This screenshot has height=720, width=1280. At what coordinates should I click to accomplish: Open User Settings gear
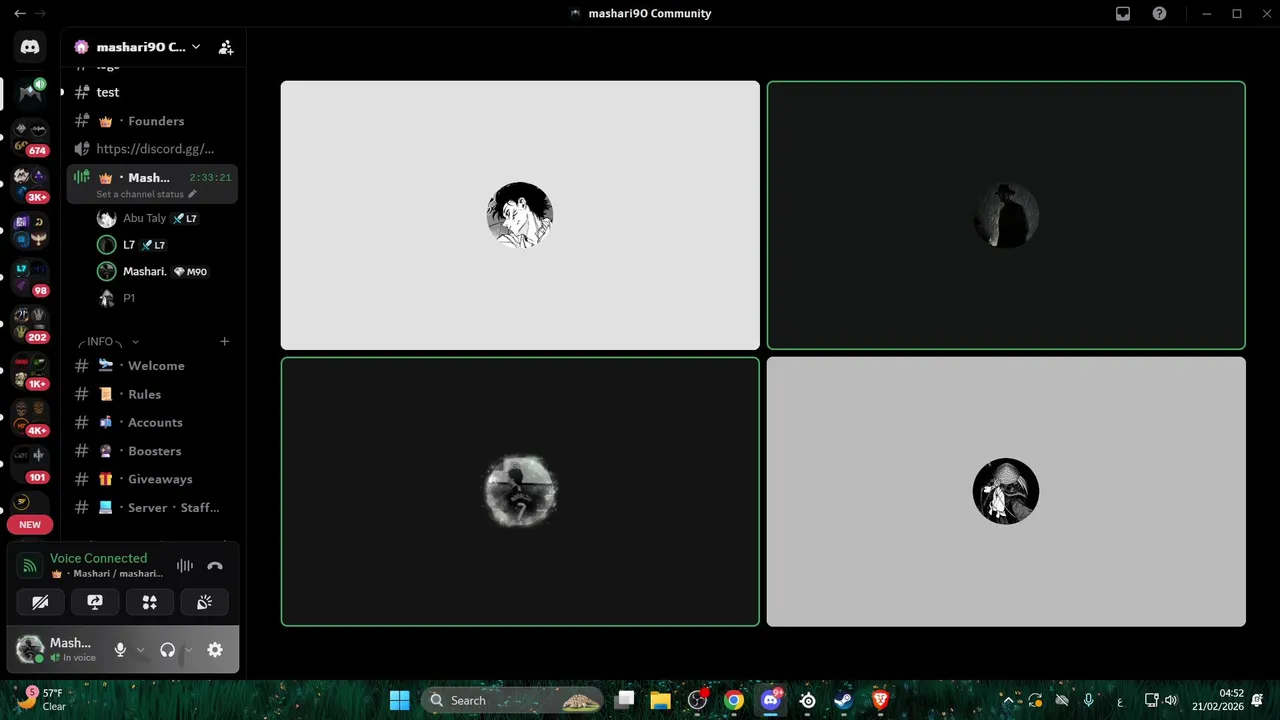coord(215,650)
